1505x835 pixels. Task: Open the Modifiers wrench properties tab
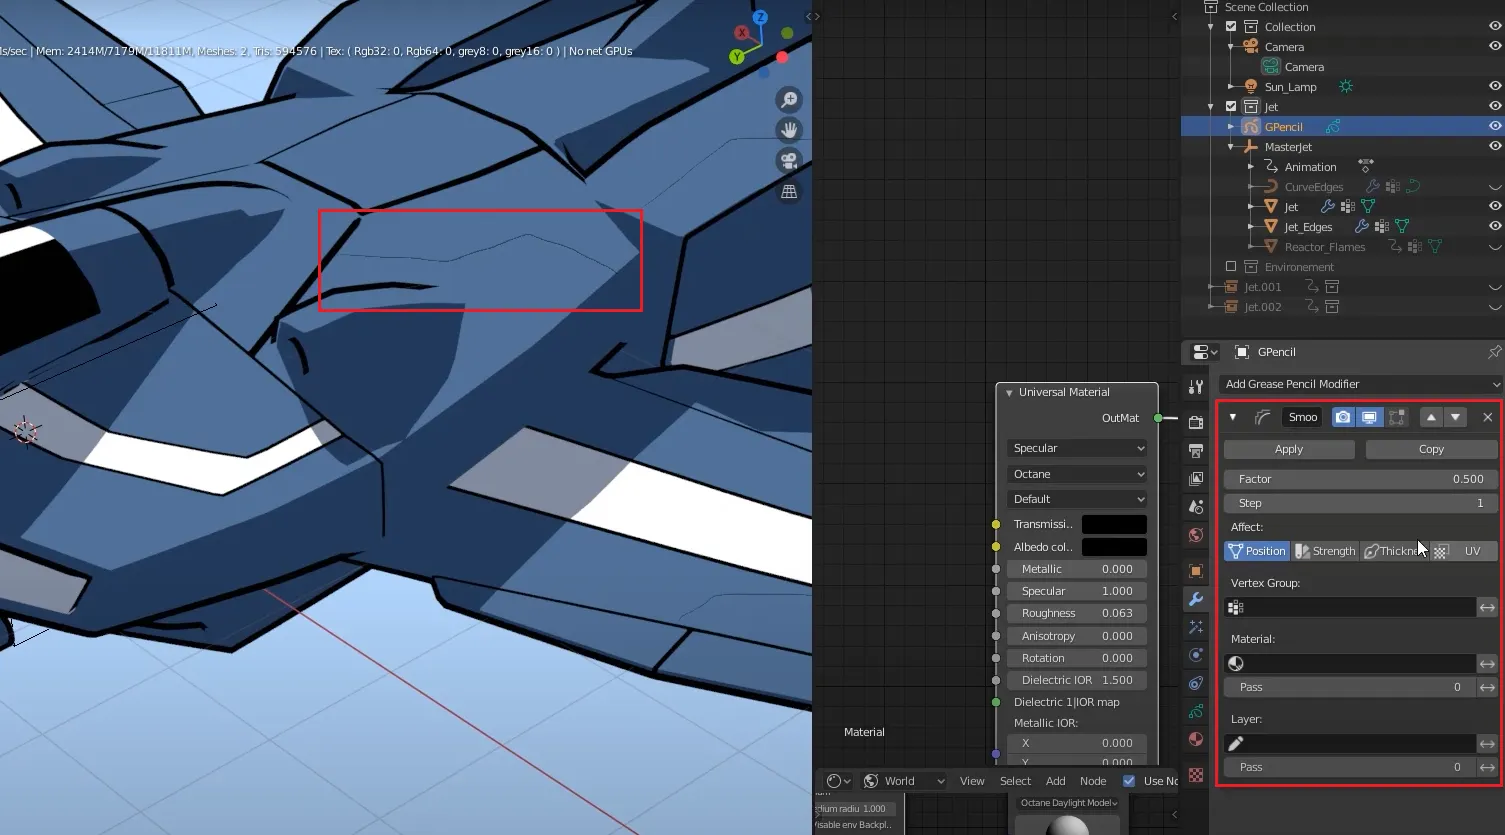[x=1196, y=599]
